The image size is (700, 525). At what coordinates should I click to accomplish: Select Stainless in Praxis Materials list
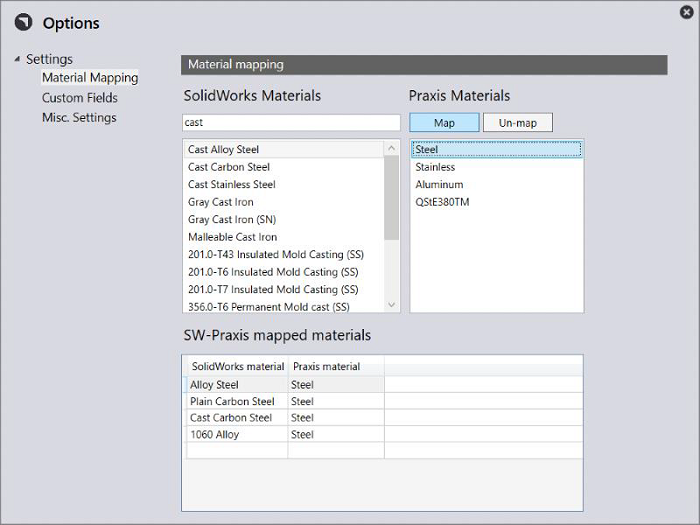pyautogui.click(x=496, y=167)
